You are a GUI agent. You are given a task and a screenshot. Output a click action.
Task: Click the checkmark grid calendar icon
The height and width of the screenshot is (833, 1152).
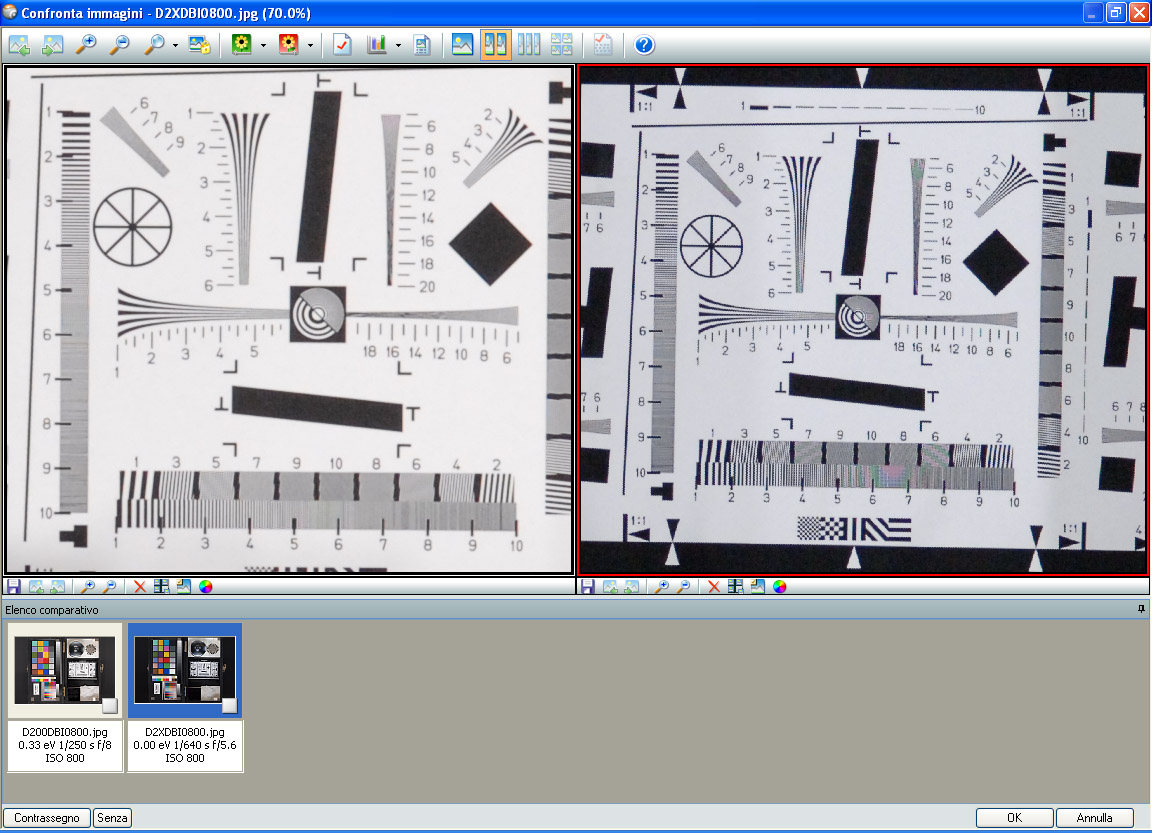(x=603, y=45)
